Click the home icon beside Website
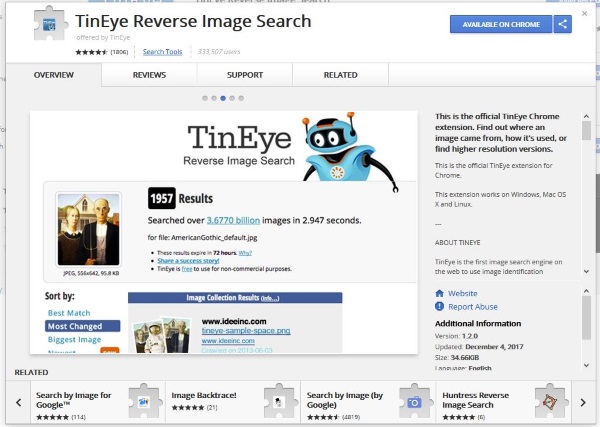This screenshot has width=600, height=427. (439, 293)
